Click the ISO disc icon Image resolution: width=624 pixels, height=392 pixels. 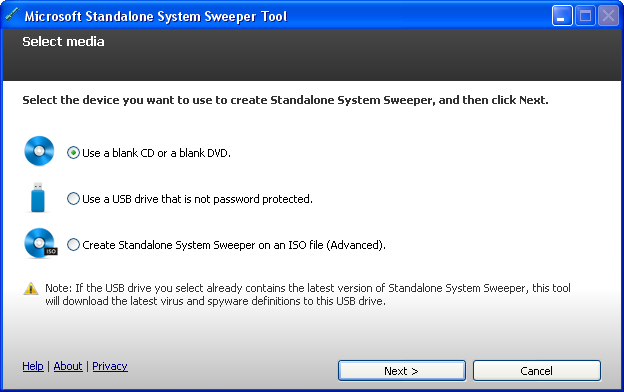41,243
